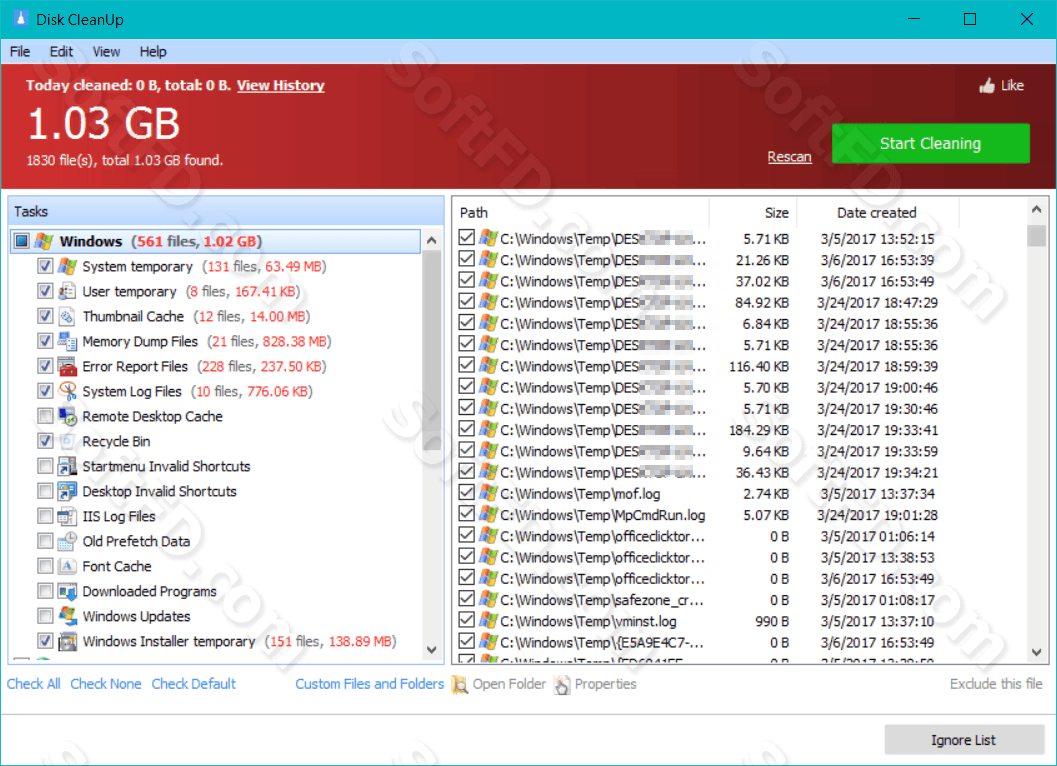Sort files by the Size column header
1057x766 pixels.
click(753, 212)
